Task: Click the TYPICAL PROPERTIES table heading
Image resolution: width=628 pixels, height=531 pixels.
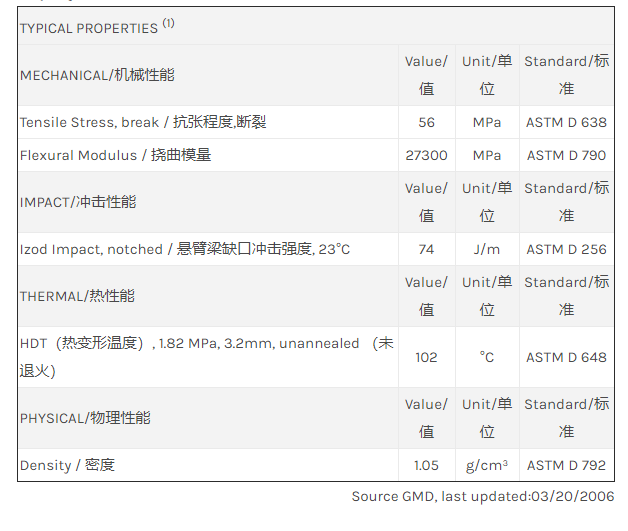Action: pyautogui.click(x=89, y=28)
